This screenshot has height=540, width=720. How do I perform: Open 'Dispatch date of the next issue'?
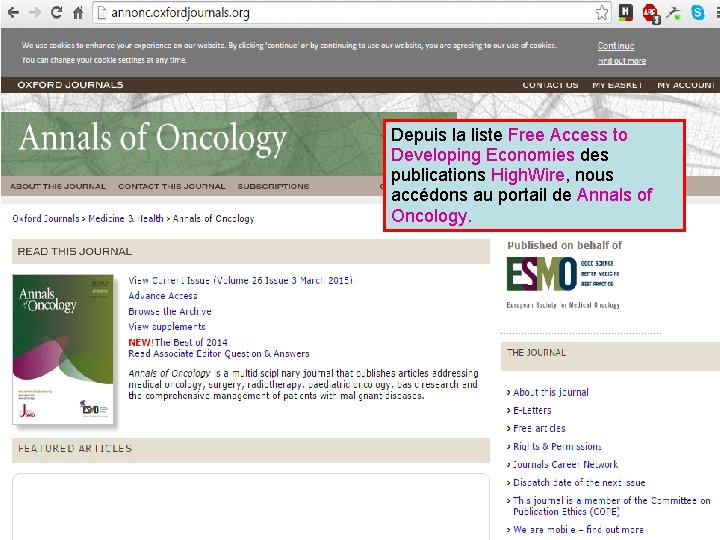[579, 483]
